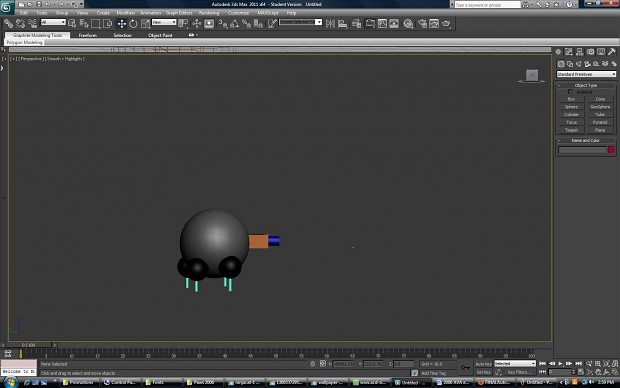620x388 pixels.
Task: Open the Quick Access toolbar customize arrow
Action: (x=82, y=4)
